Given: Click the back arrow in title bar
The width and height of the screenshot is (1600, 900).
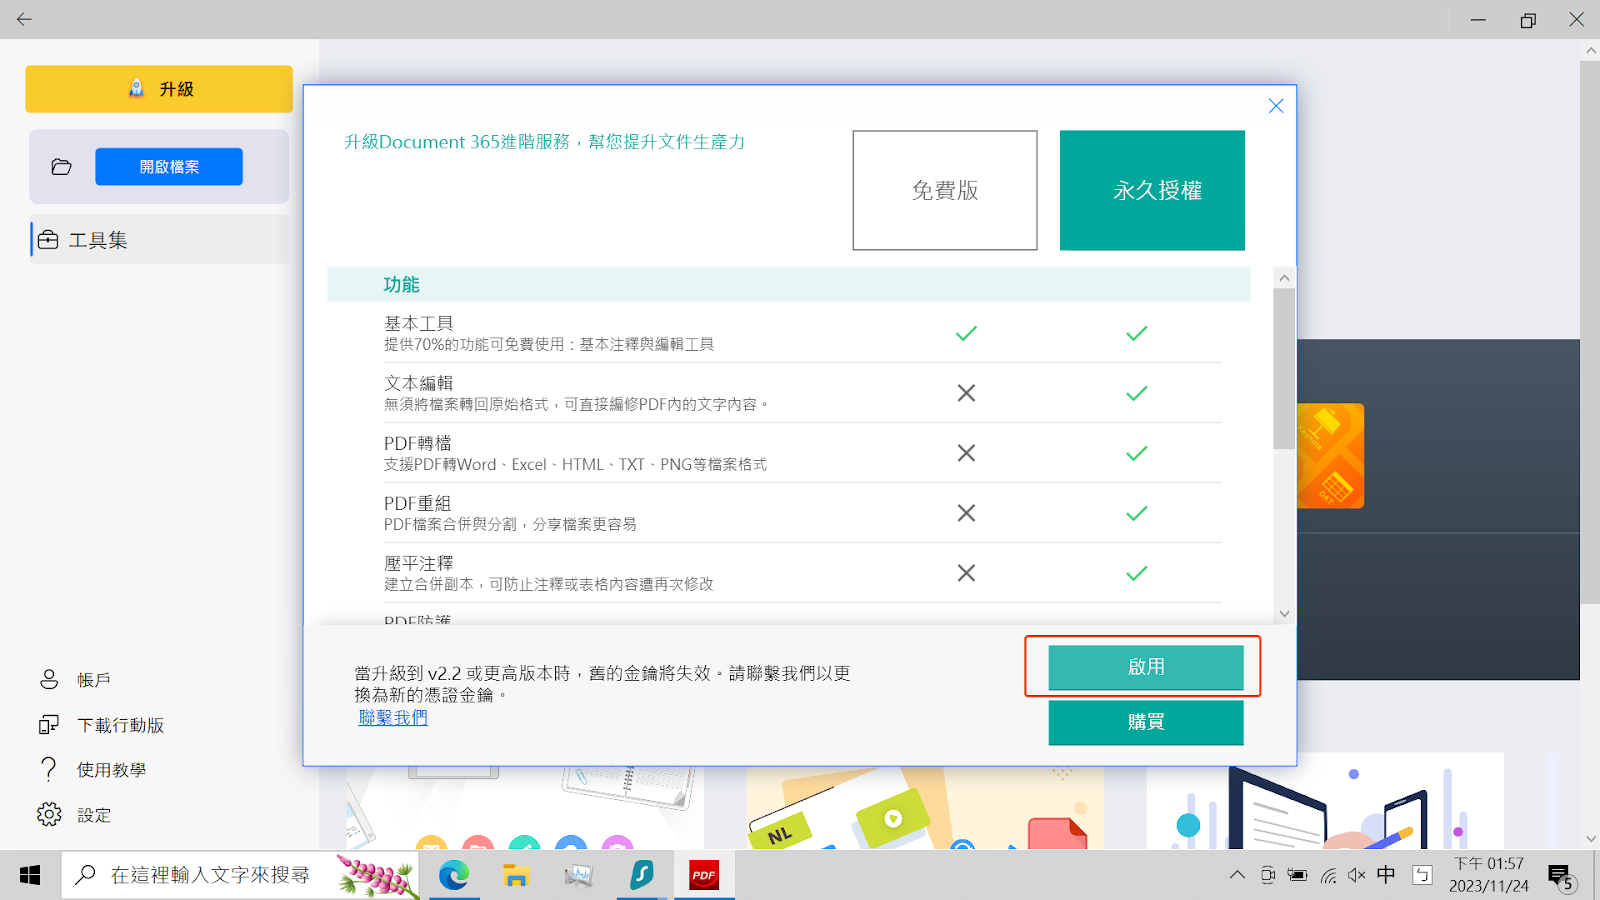Looking at the screenshot, I should pos(24,19).
